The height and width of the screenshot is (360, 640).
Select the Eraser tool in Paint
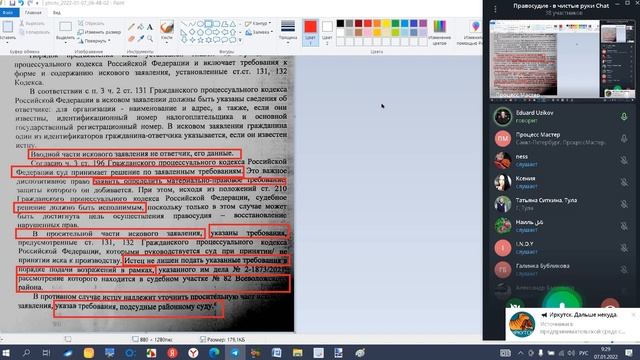131,38
